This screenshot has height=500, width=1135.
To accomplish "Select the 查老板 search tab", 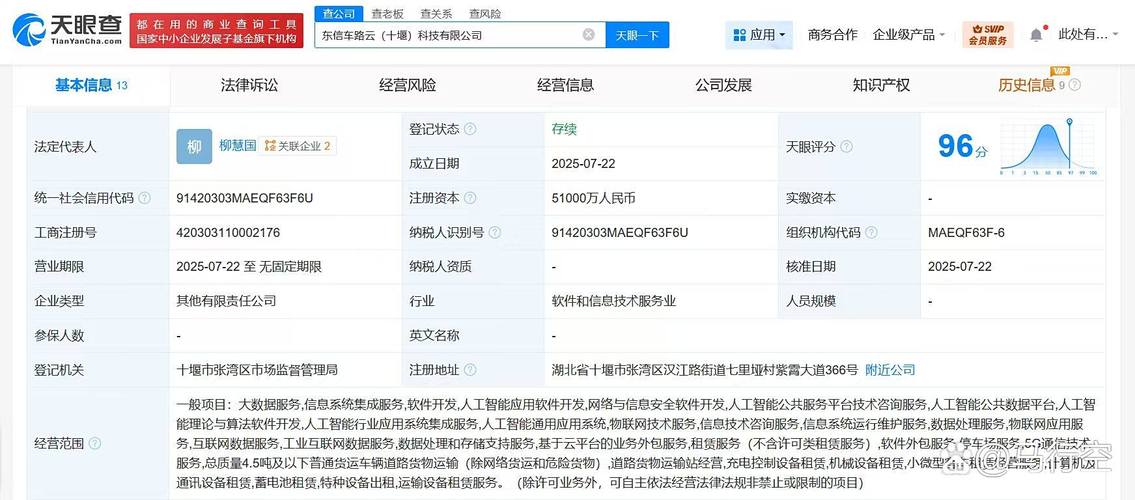I will [x=387, y=14].
